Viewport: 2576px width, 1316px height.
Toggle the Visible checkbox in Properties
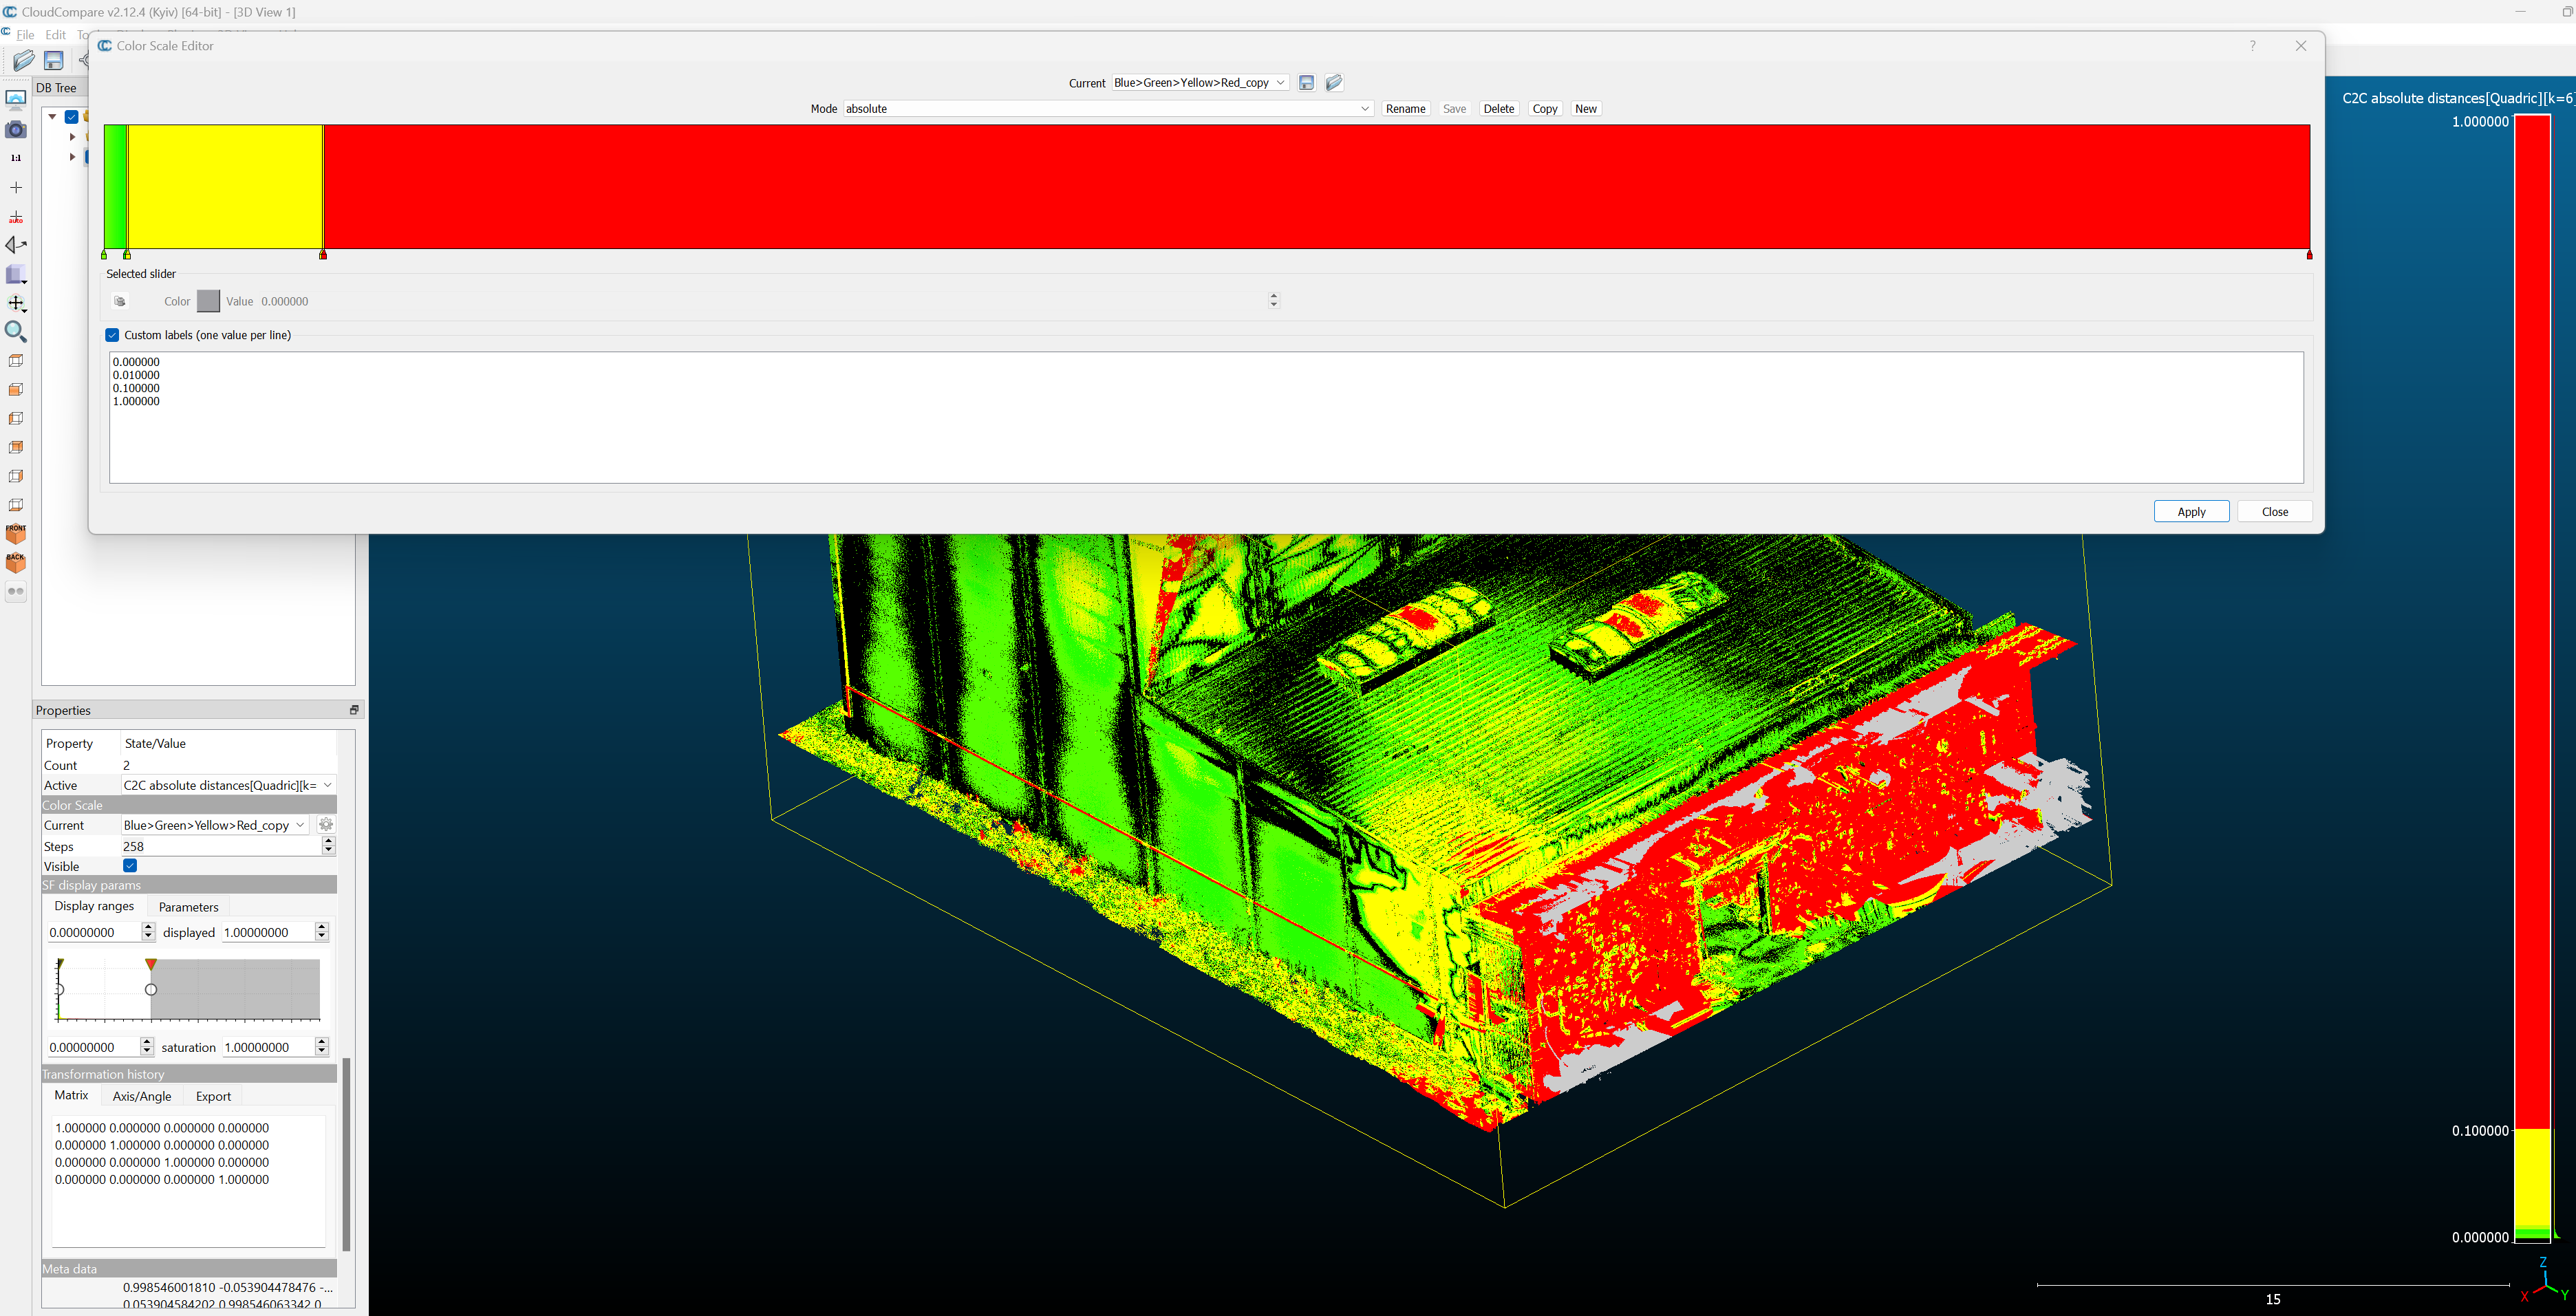click(130, 866)
